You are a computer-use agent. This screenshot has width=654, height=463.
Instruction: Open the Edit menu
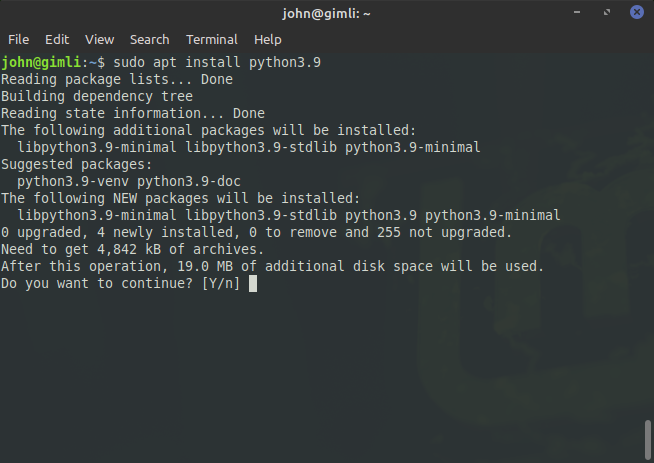tap(57, 40)
